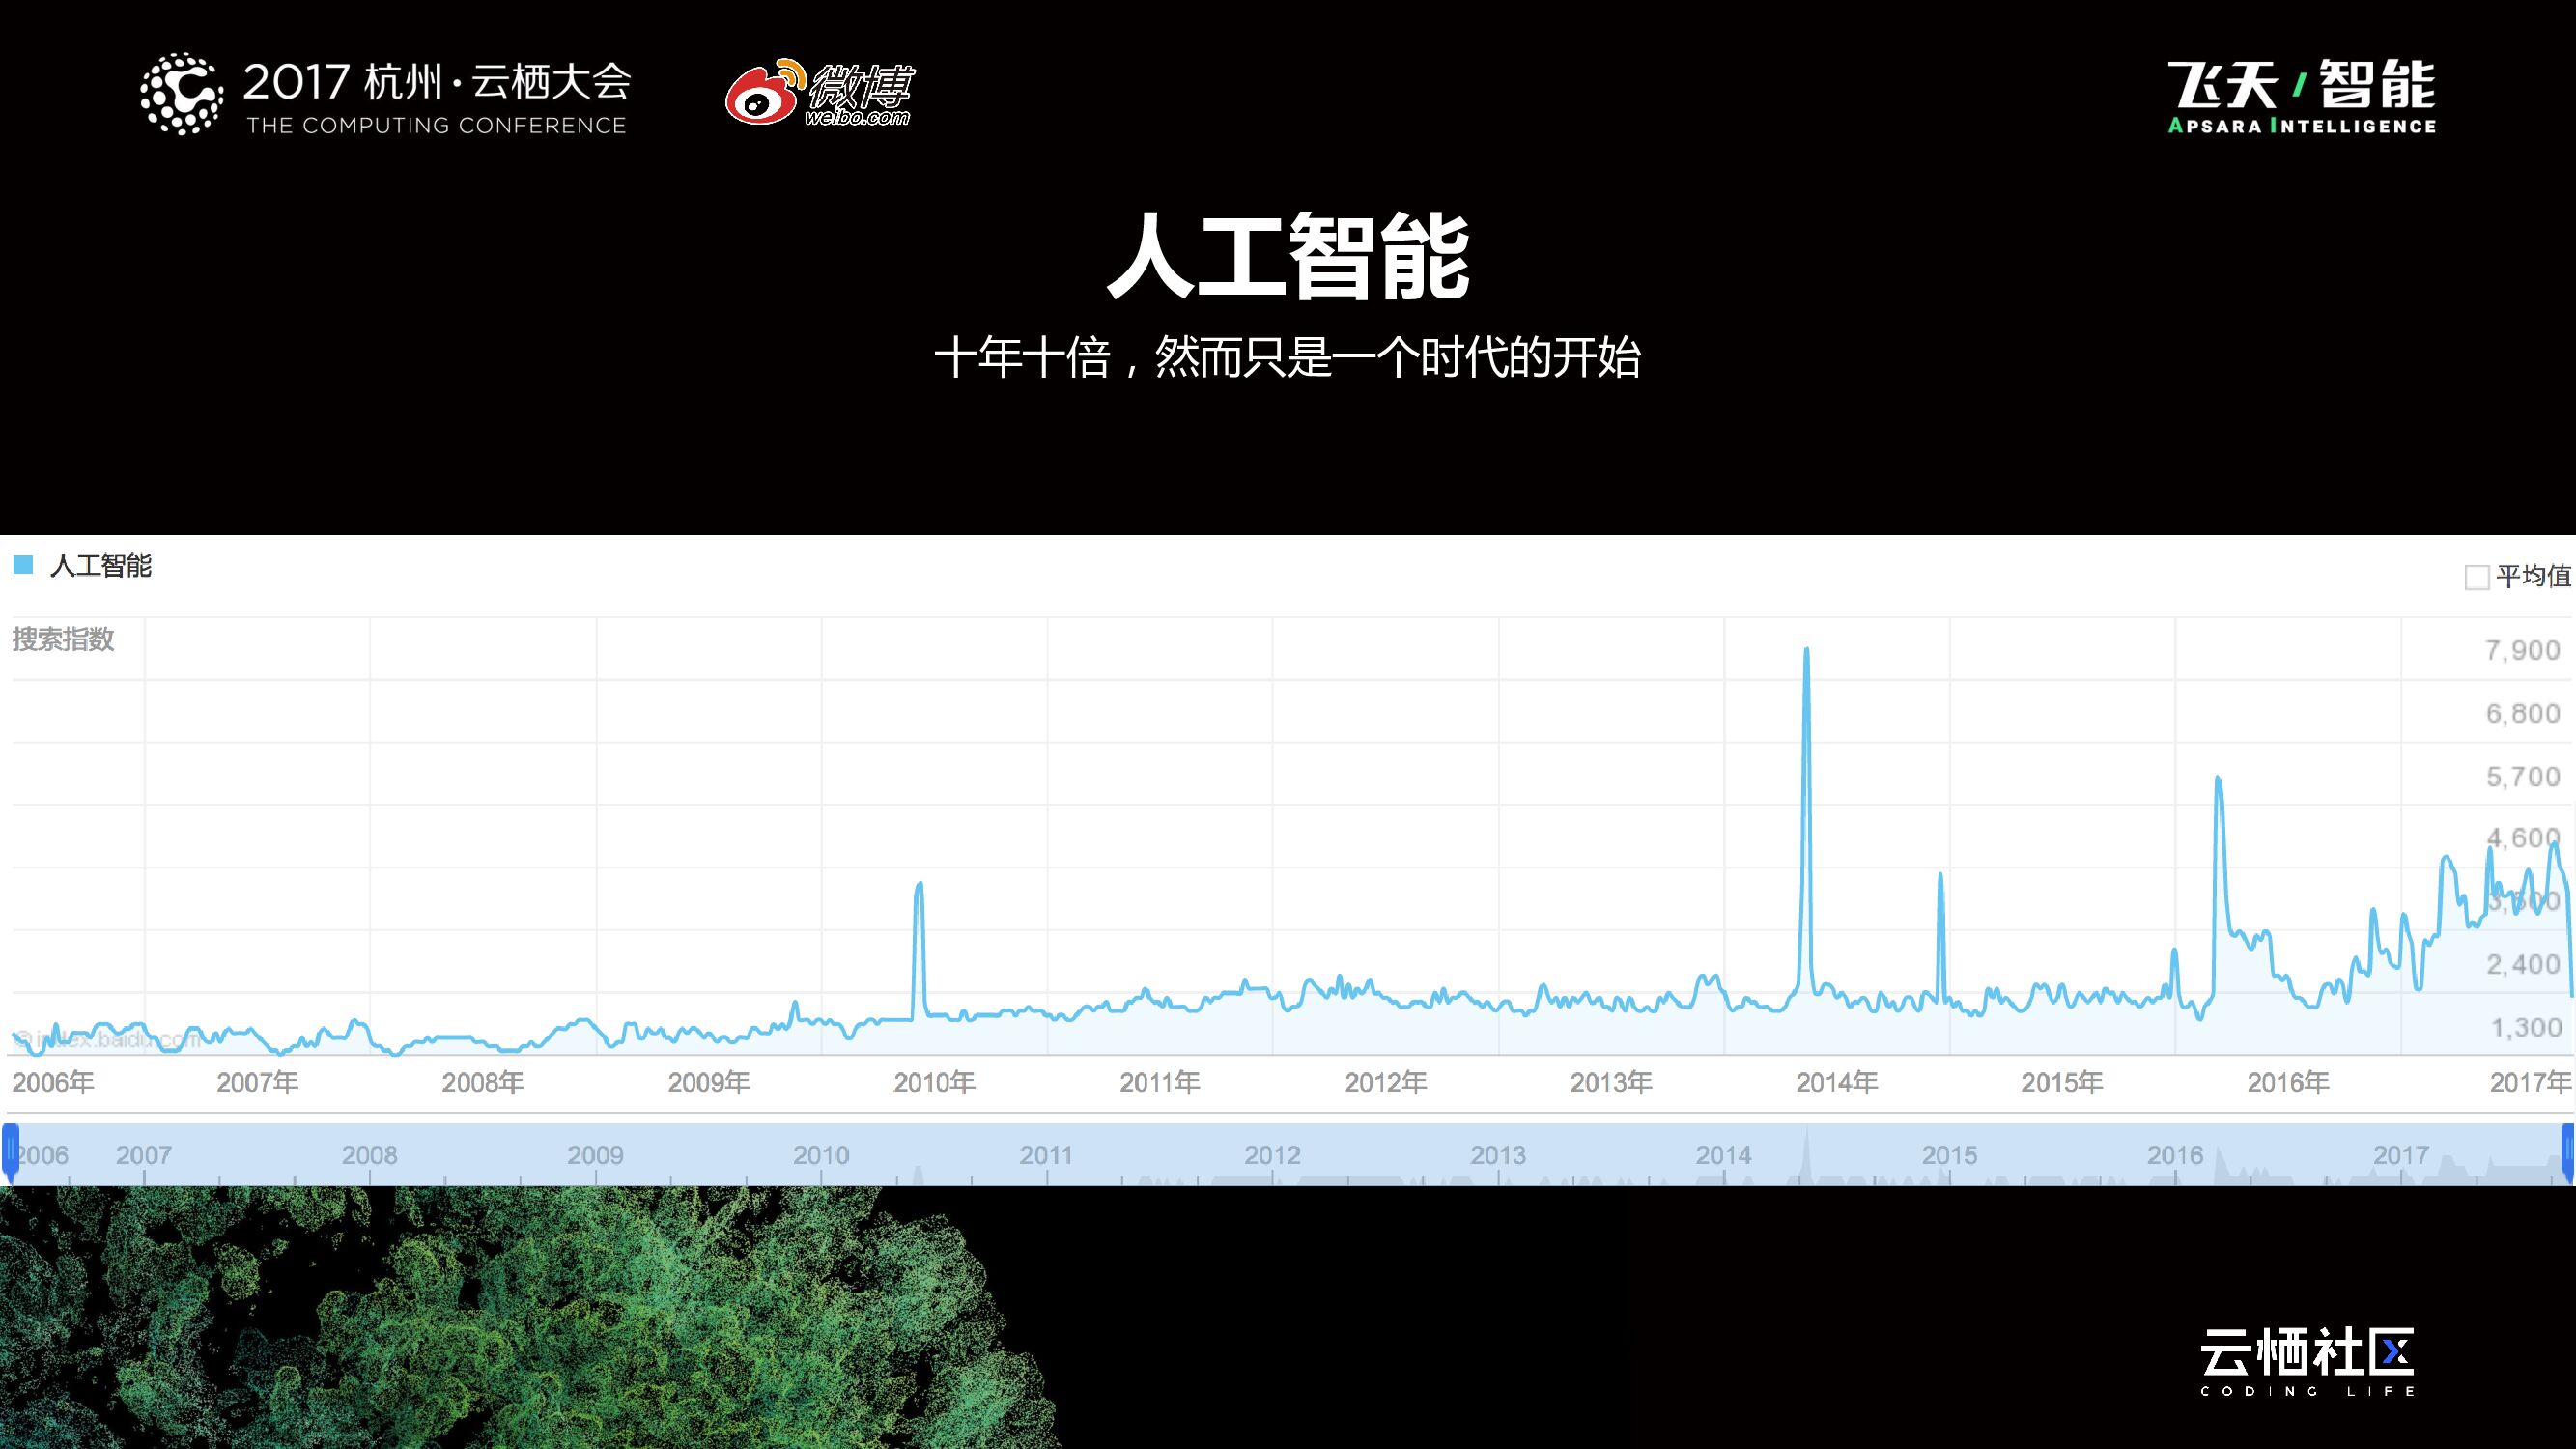Viewport: 2576px width, 1449px height.
Task: Click the left blue range slider handle
Action: tap(10, 1151)
